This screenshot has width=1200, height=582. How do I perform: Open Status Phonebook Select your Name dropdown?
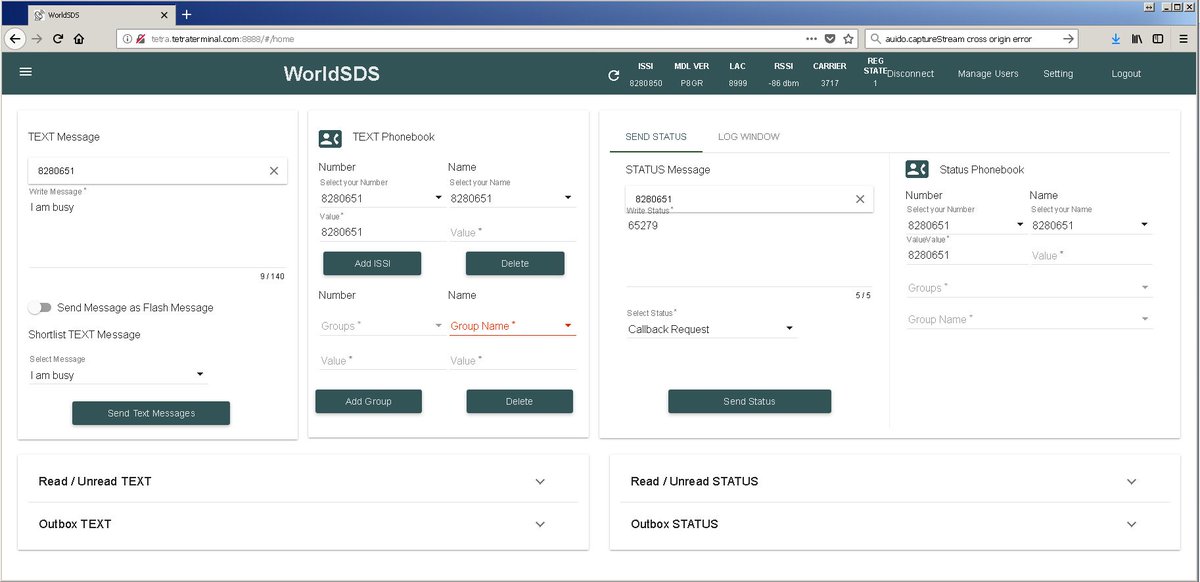click(x=1090, y=225)
